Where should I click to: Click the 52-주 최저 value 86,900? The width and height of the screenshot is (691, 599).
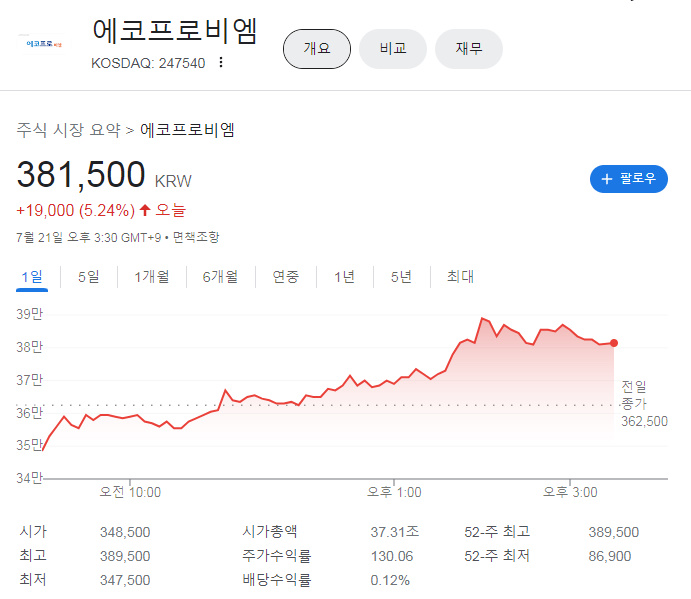610,556
